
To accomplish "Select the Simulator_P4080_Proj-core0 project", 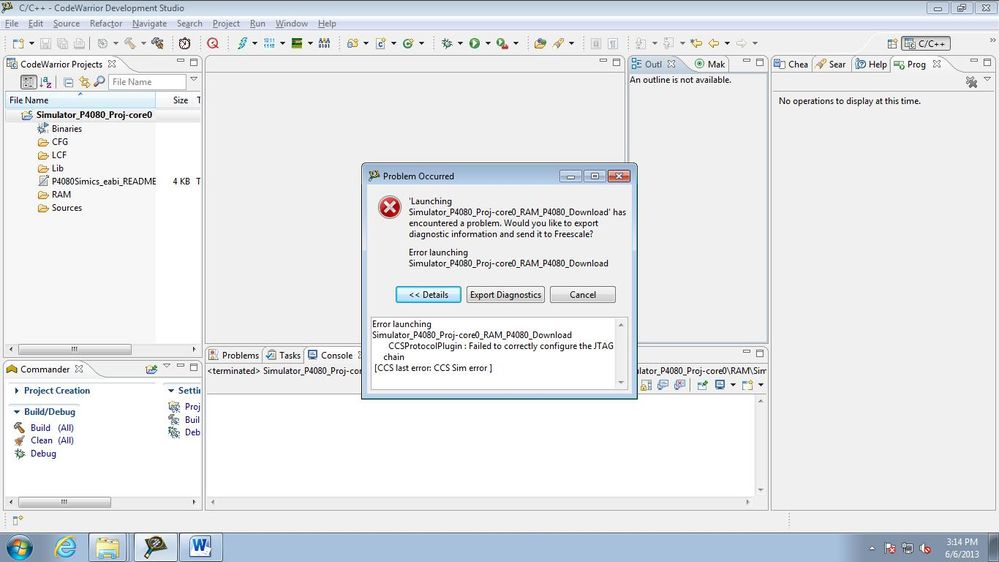I will coord(94,115).
